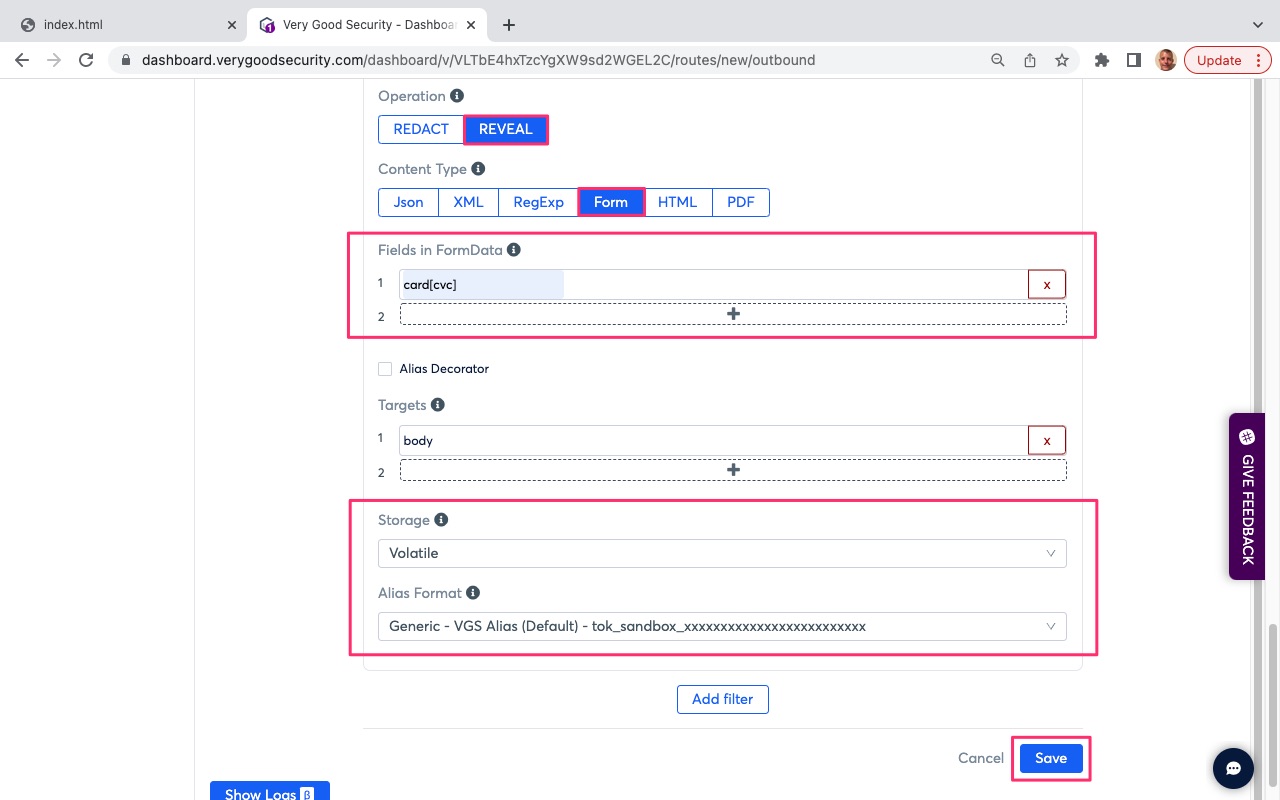Screen dimensions: 1280x800
Task: Click the Storage info icon
Action: pyautogui.click(x=441, y=520)
